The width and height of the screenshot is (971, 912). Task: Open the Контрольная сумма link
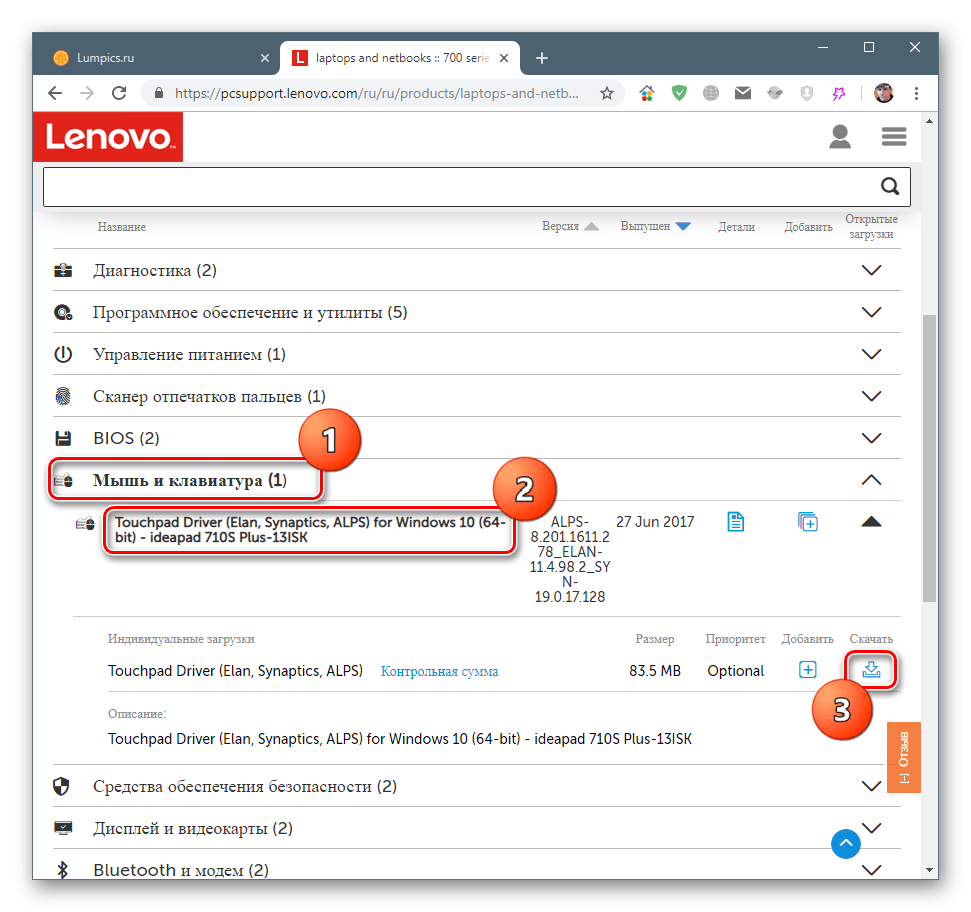(439, 672)
